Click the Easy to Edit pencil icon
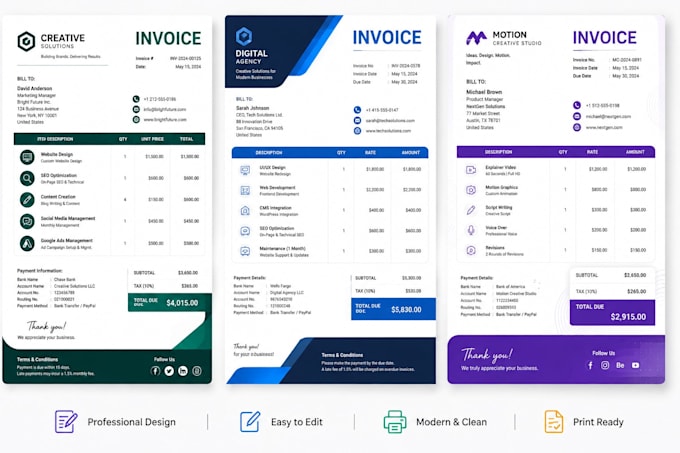 pyautogui.click(x=250, y=422)
